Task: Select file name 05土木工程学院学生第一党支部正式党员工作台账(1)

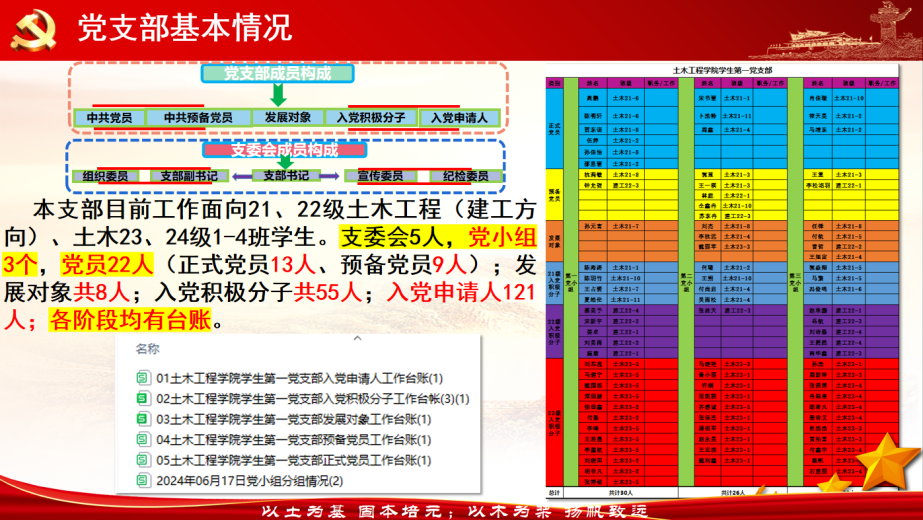Action: click(294, 460)
